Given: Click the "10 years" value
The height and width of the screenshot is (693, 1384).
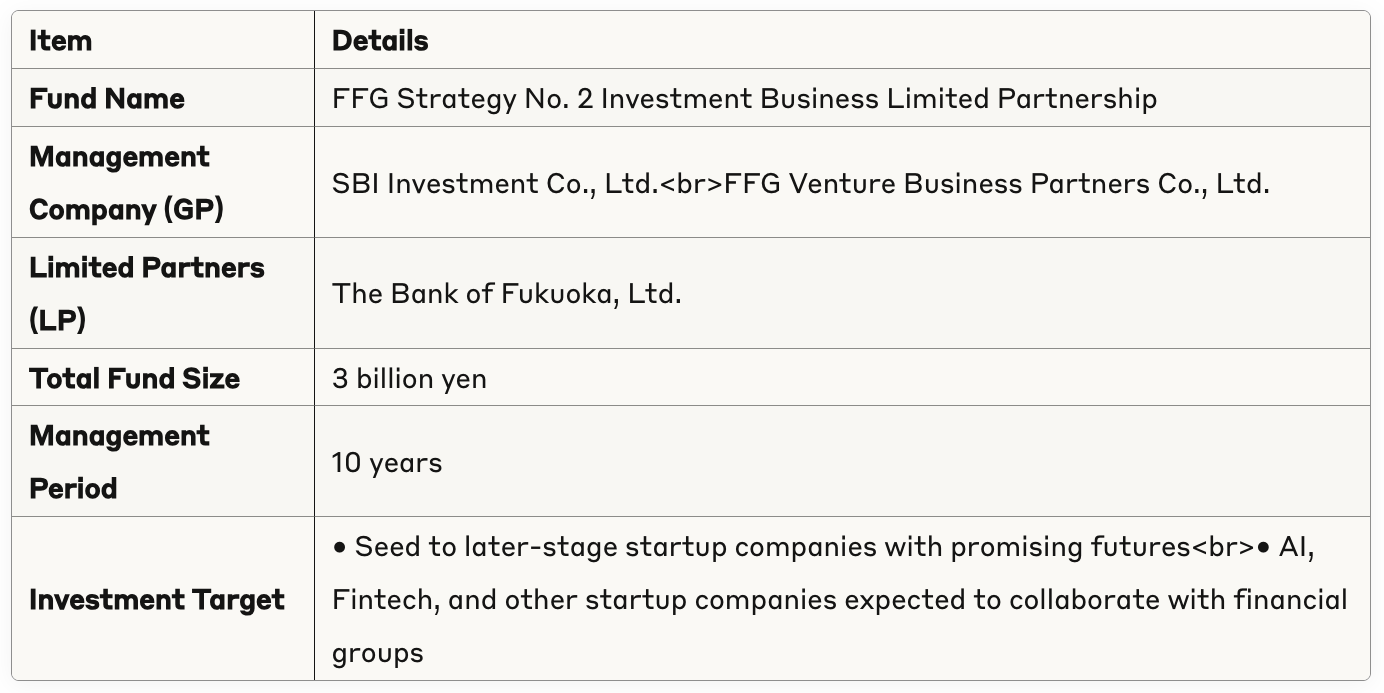Looking at the screenshot, I should 387,463.
